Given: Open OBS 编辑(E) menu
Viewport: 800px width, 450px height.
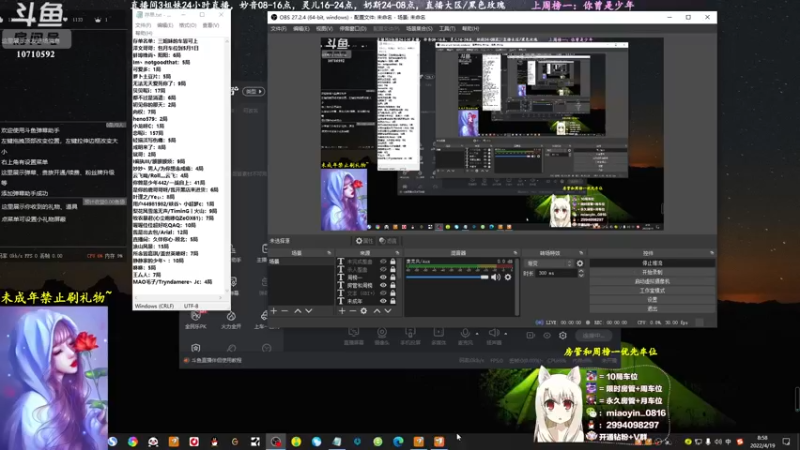Looking at the screenshot, I should (x=302, y=29).
